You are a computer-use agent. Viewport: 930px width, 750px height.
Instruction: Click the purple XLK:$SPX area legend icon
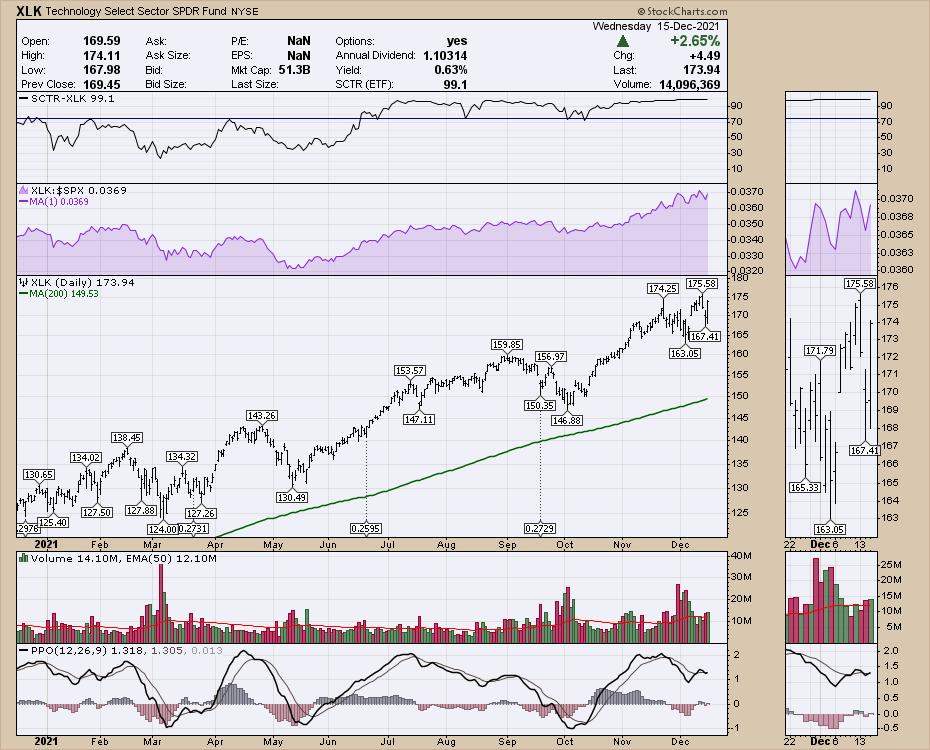[24, 190]
